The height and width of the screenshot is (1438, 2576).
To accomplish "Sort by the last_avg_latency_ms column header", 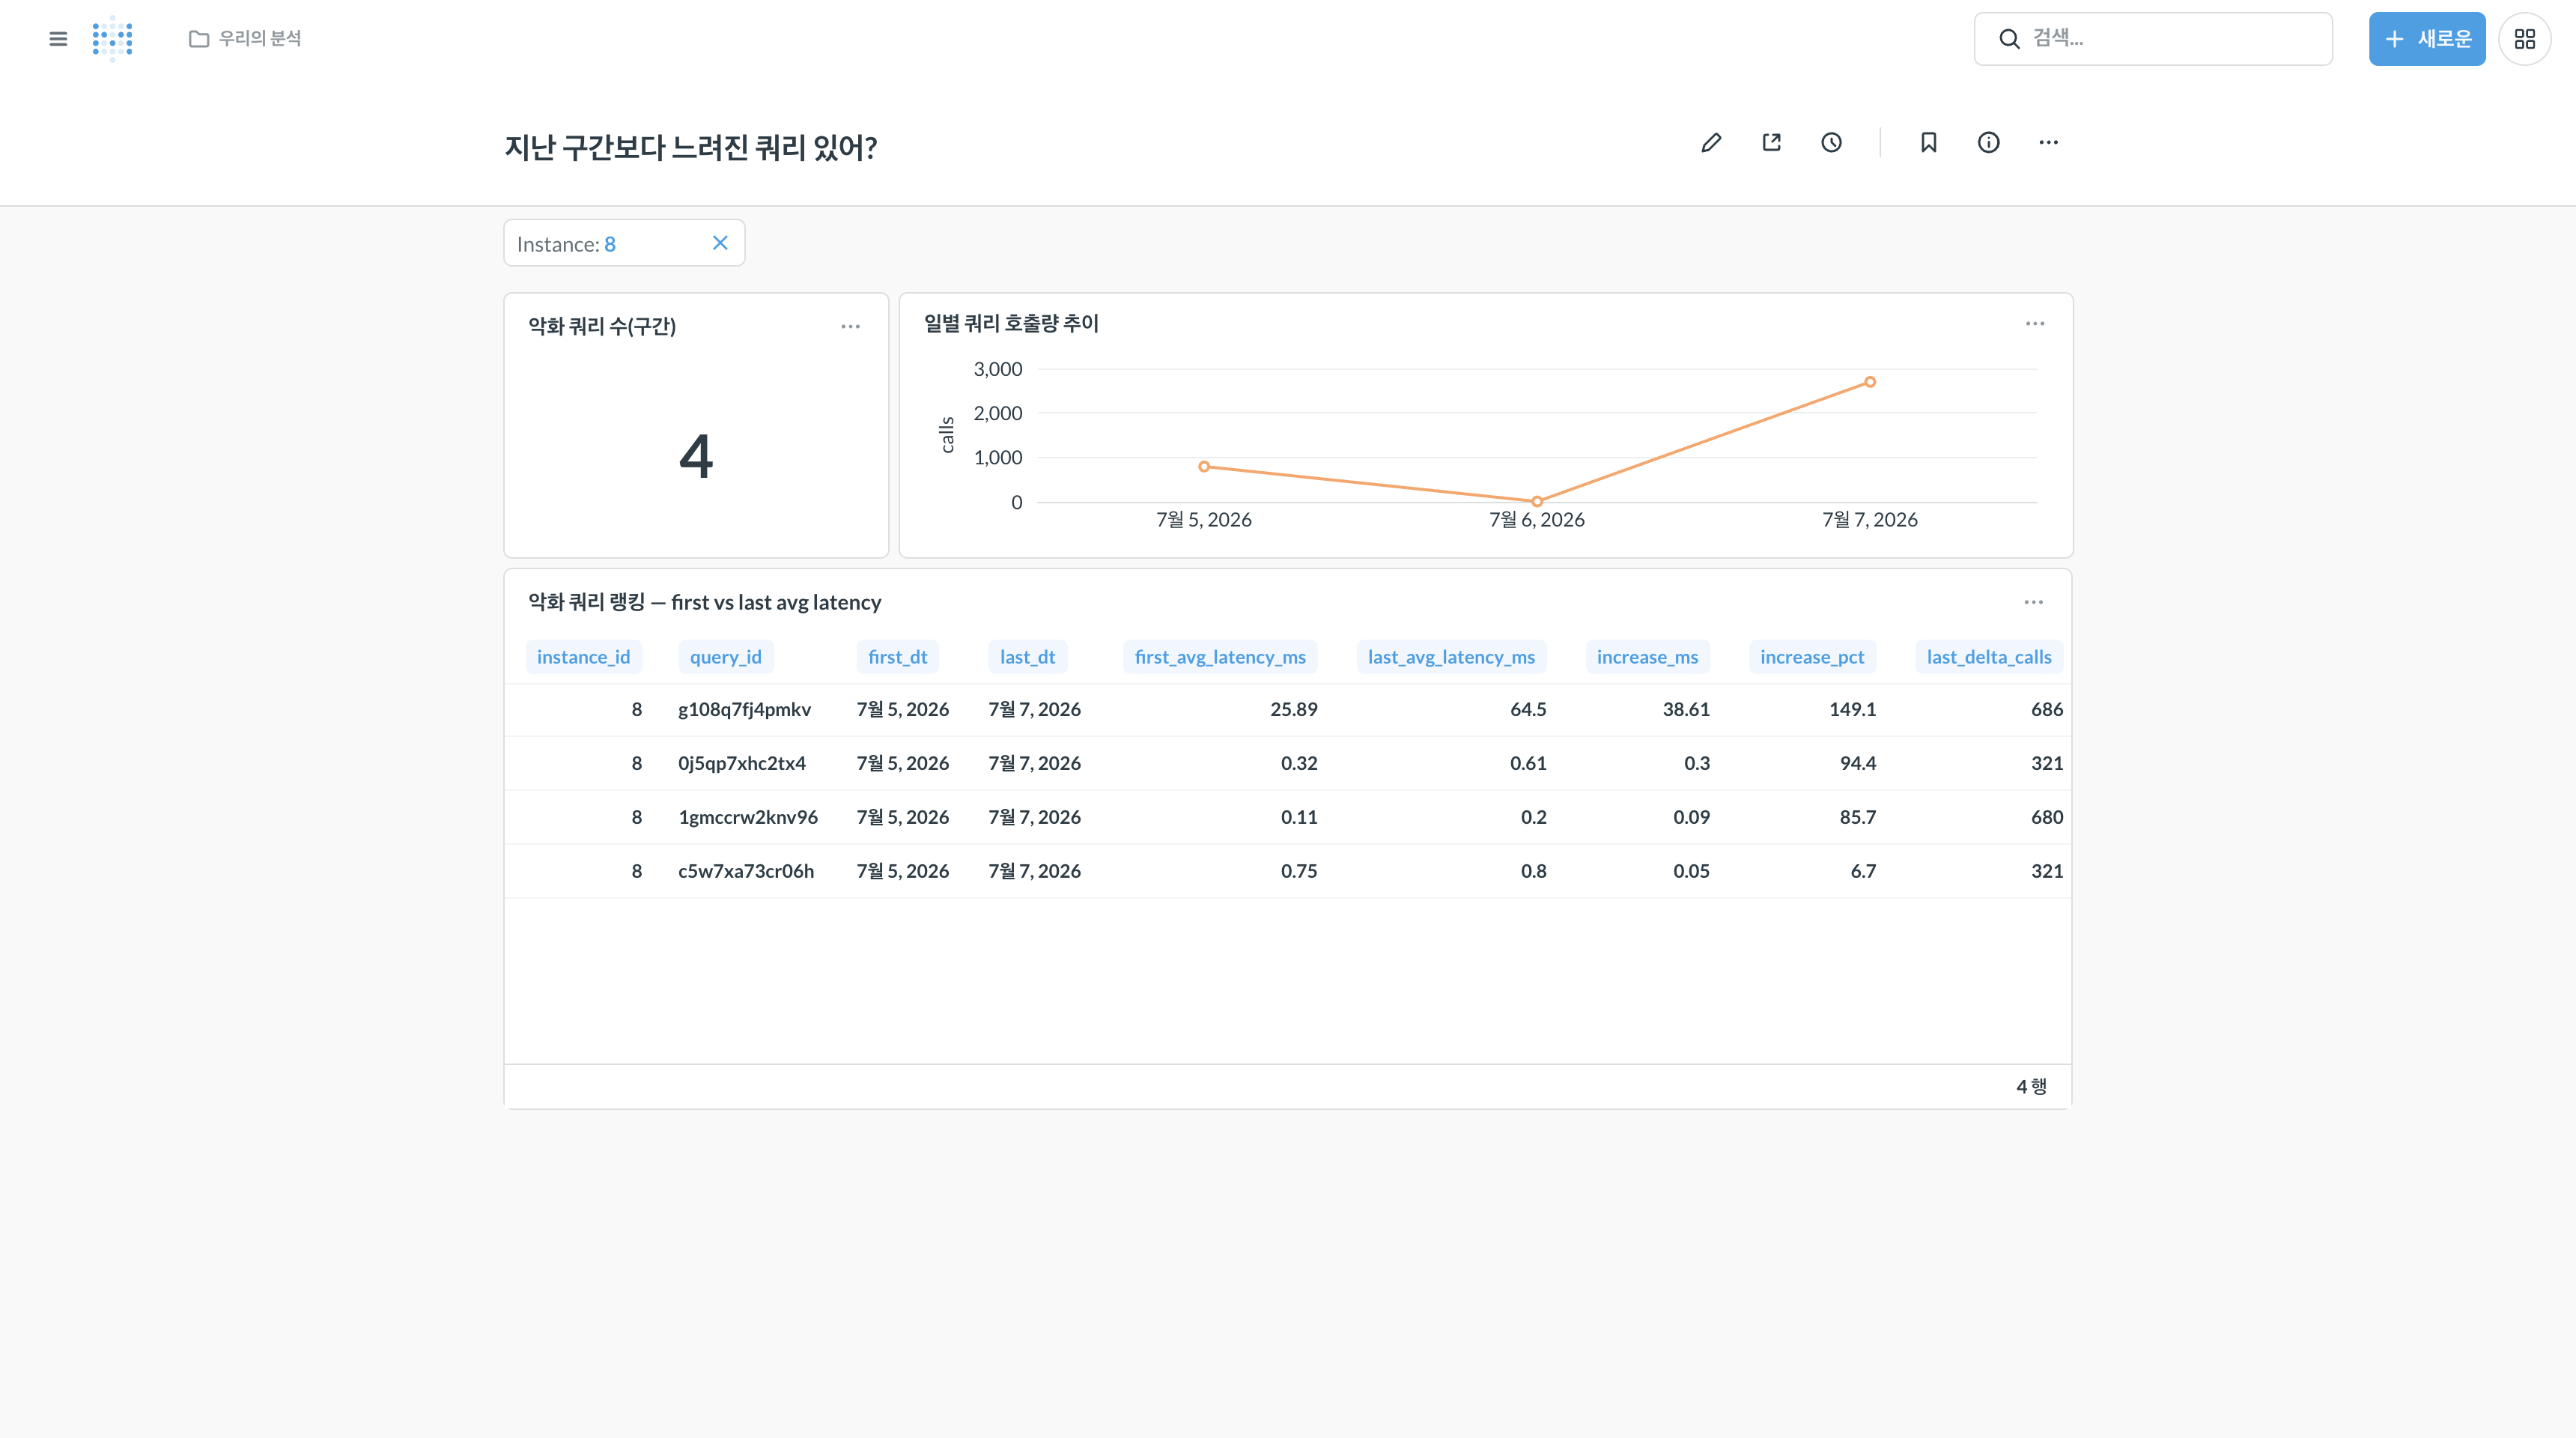I will (x=1451, y=657).
